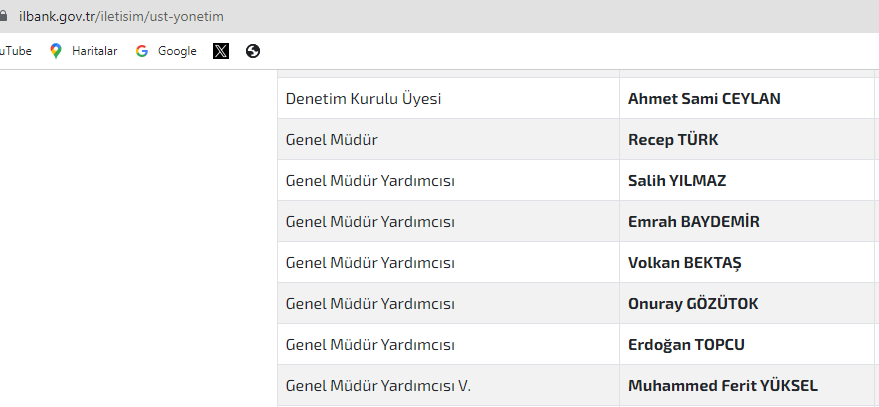
Task: Click the Genel Müdür Yardımcısı V. cell
Action: pyautogui.click(x=448, y=385)
